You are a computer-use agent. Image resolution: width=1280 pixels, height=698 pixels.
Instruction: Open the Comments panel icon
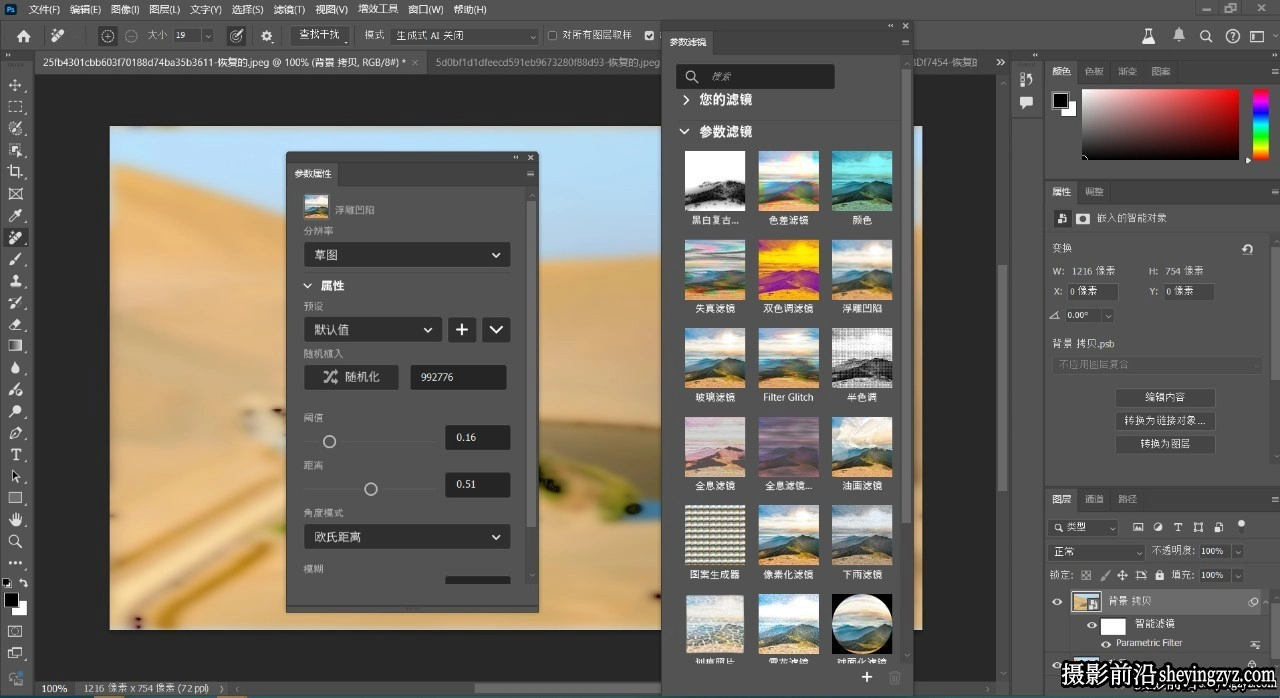coord(1026,103)
